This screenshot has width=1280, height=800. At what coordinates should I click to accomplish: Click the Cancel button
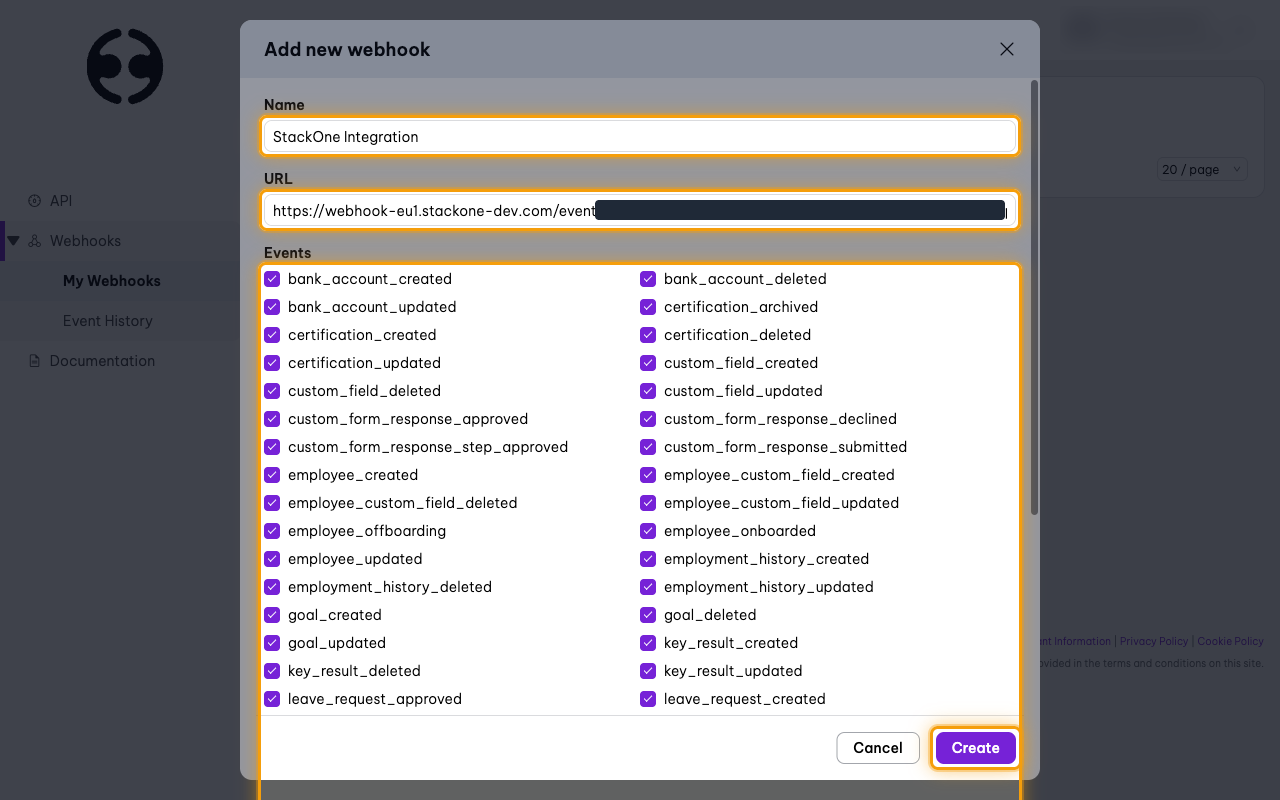pyautogui.click(x=878, y=748)
